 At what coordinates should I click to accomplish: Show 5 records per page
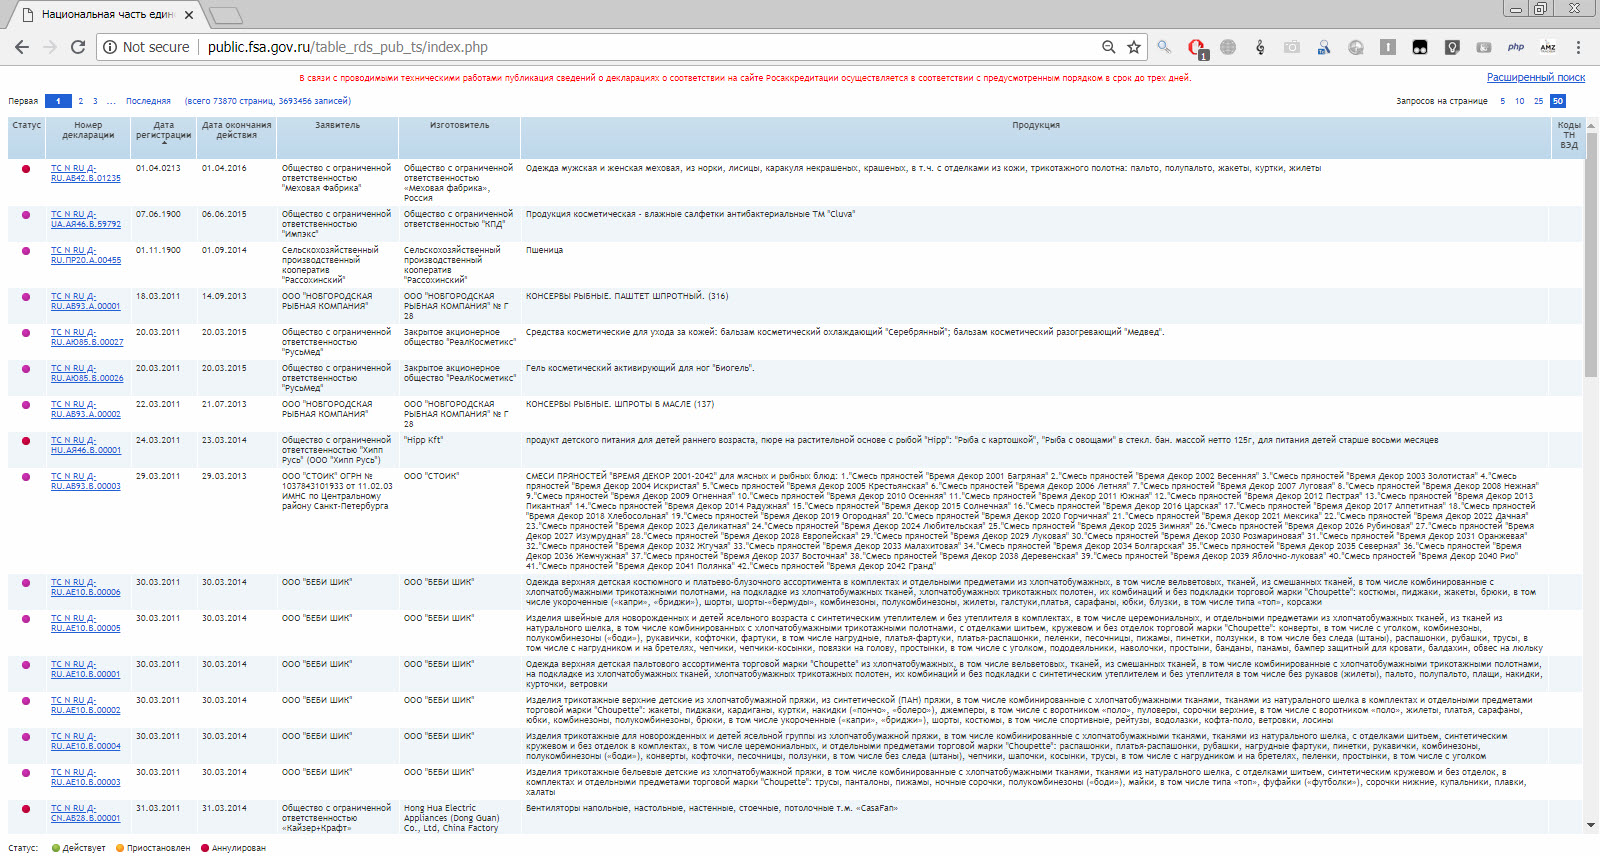point(1502,101)
